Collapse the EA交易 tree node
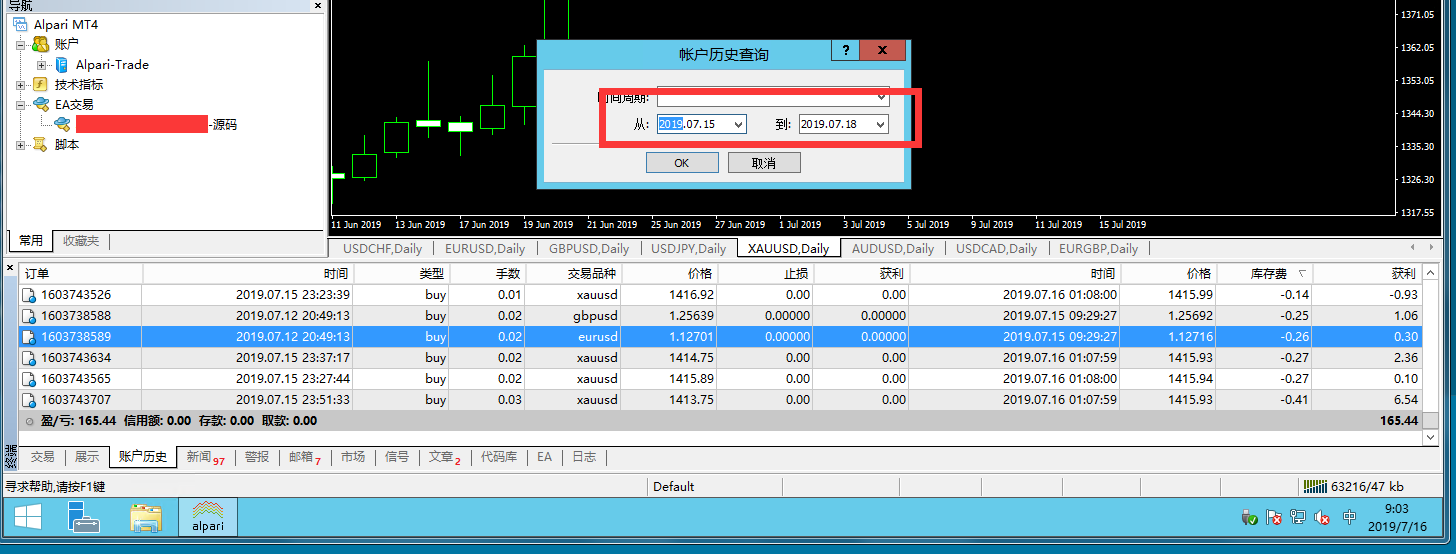 (20, 105)
